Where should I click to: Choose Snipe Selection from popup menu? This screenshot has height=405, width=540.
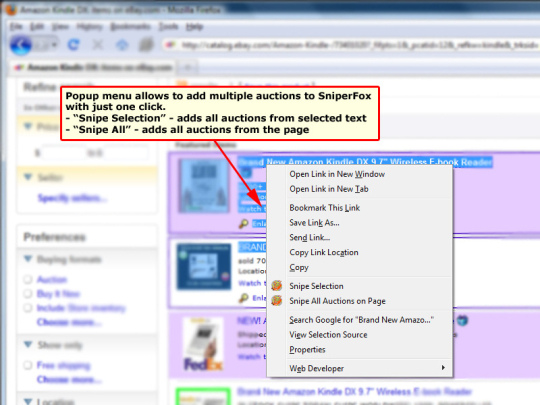point(316,286)
